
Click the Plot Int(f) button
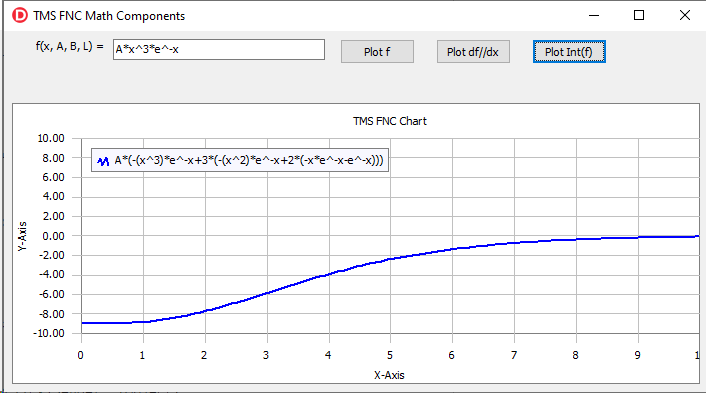pos(569,52)
